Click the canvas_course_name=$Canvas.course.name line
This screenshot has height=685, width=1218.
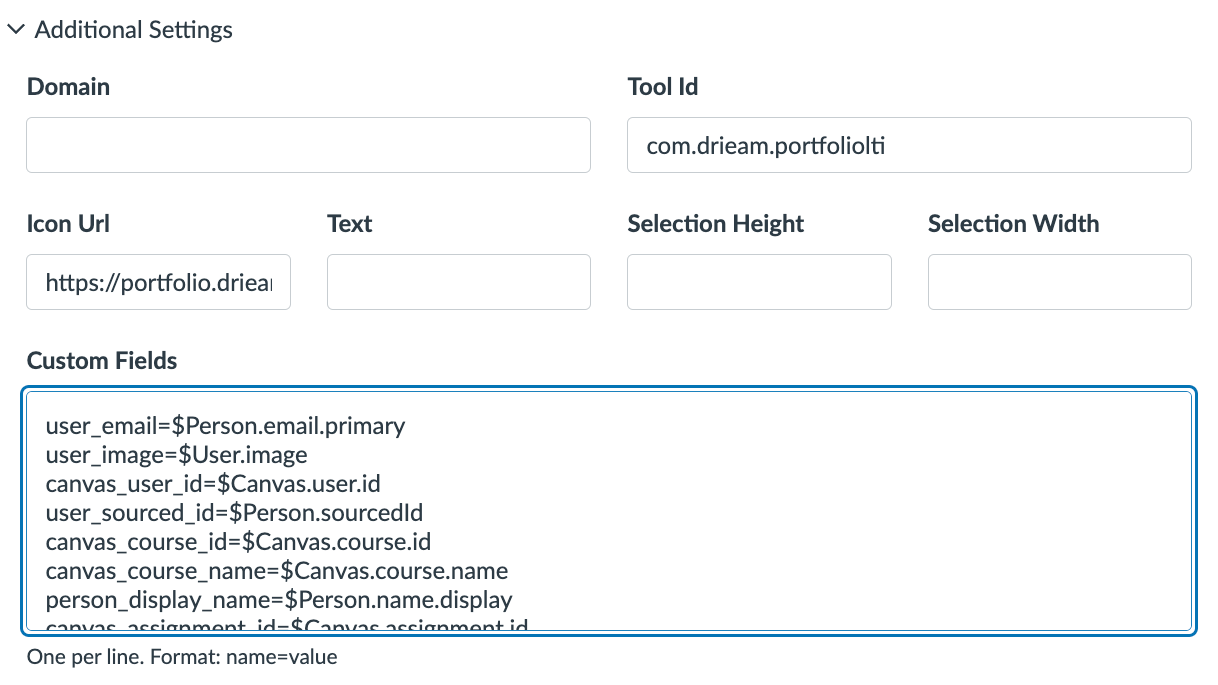click(x=276, y=571)
